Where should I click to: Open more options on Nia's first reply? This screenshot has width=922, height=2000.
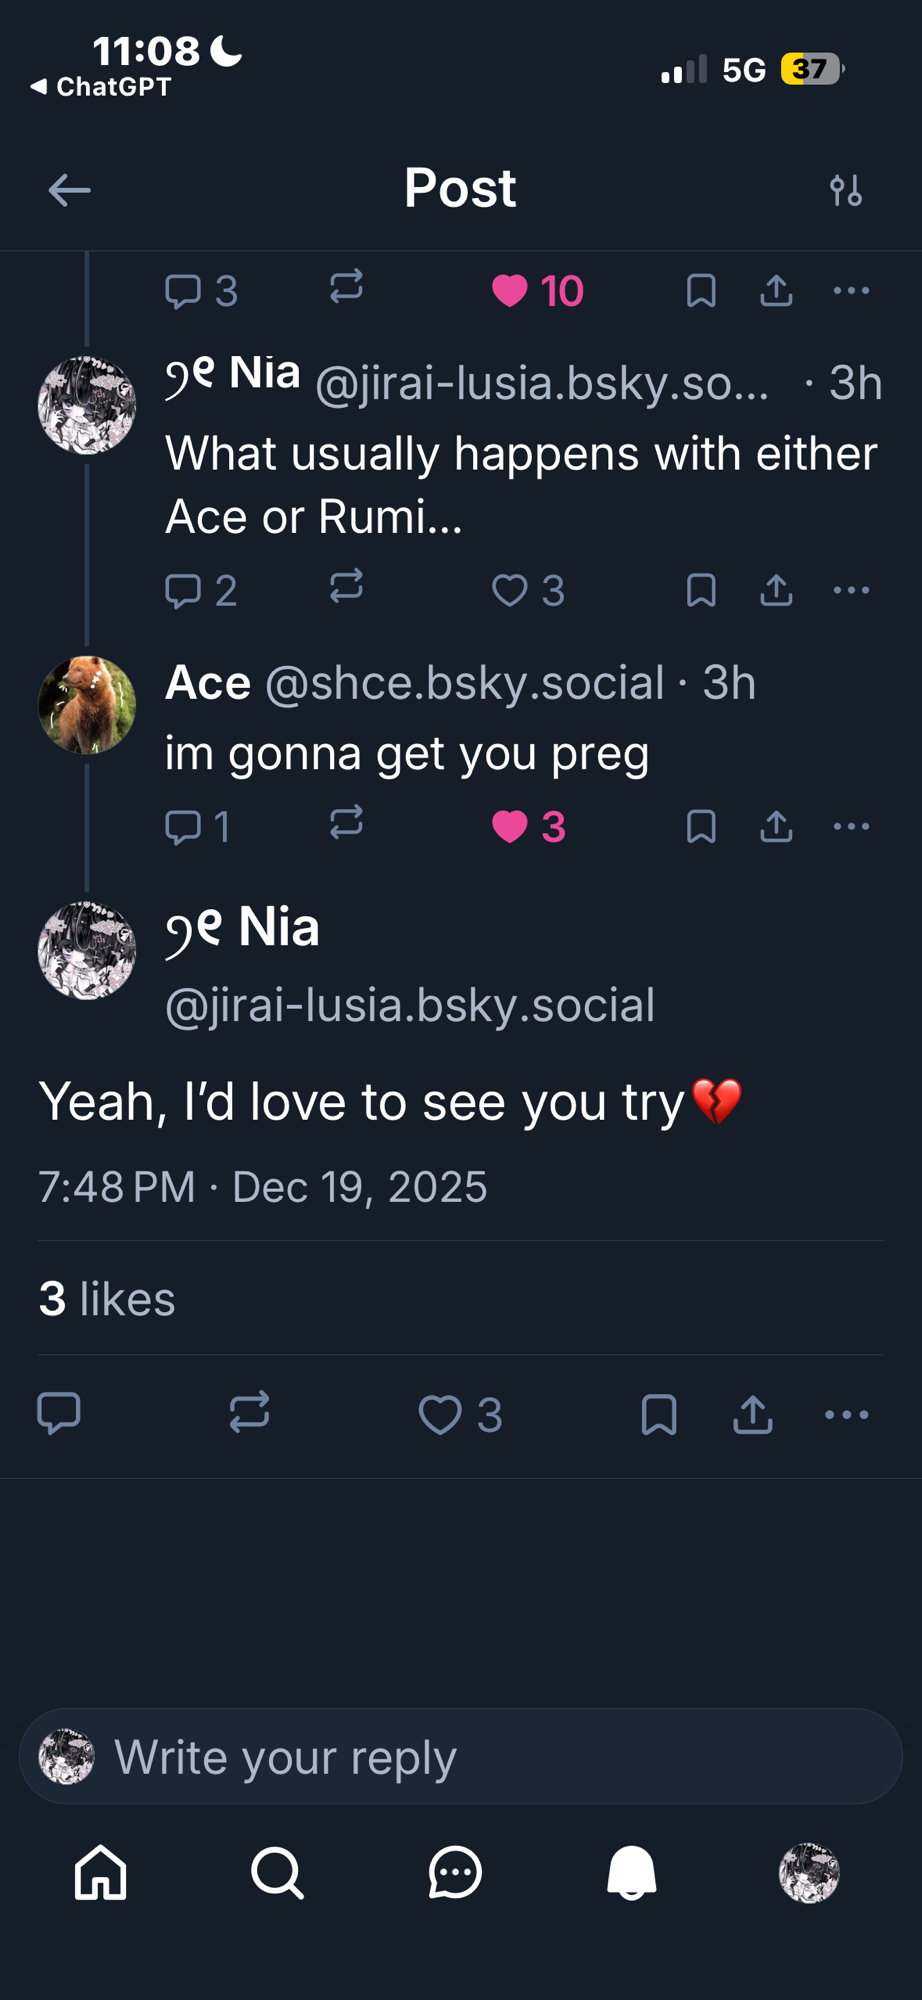click(x=851, y=590)
